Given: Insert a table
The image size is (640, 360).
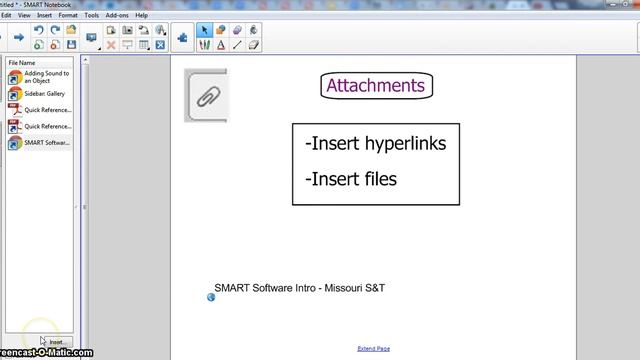Looking at the screenshot, I should pyautogui.click(x=144, y=45).
